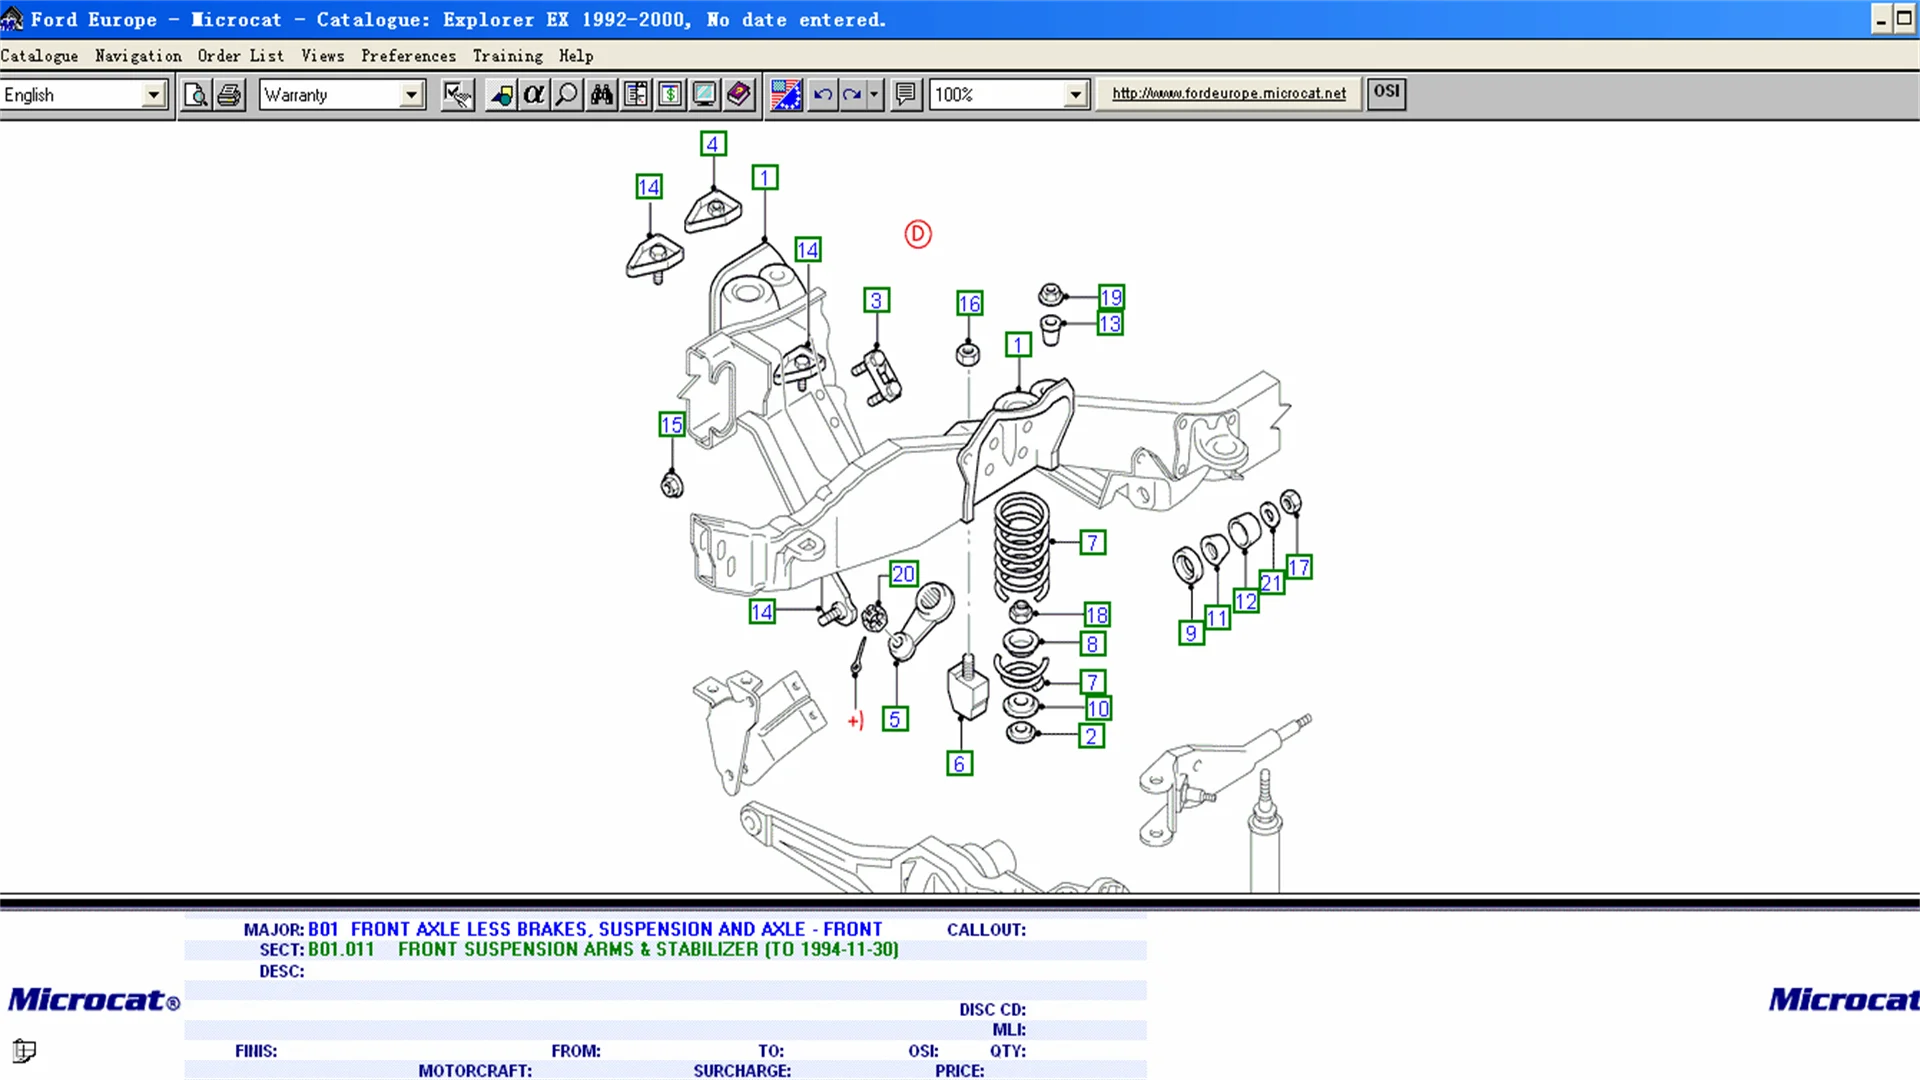Image resolution: width=1920 pixels, height=1080 pixels.
Task: Click the printer icon
Action: pyautogui.click(x=230, y=95)
